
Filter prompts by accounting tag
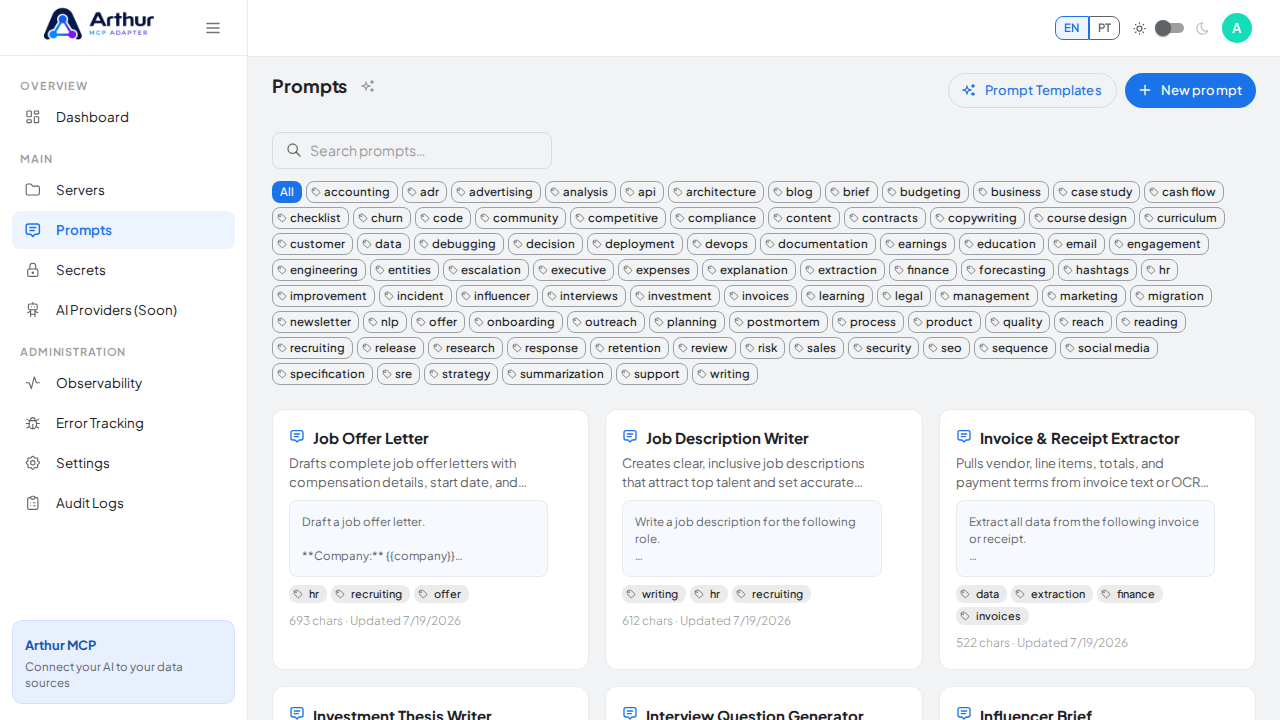[352, 192]
